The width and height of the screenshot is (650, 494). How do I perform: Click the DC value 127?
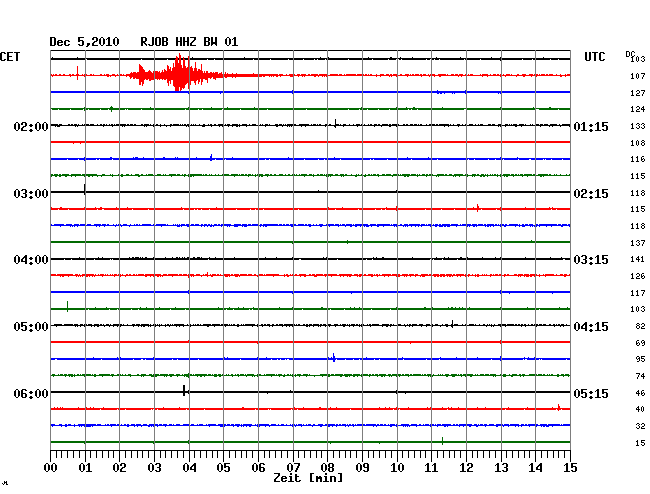point(638,93)
